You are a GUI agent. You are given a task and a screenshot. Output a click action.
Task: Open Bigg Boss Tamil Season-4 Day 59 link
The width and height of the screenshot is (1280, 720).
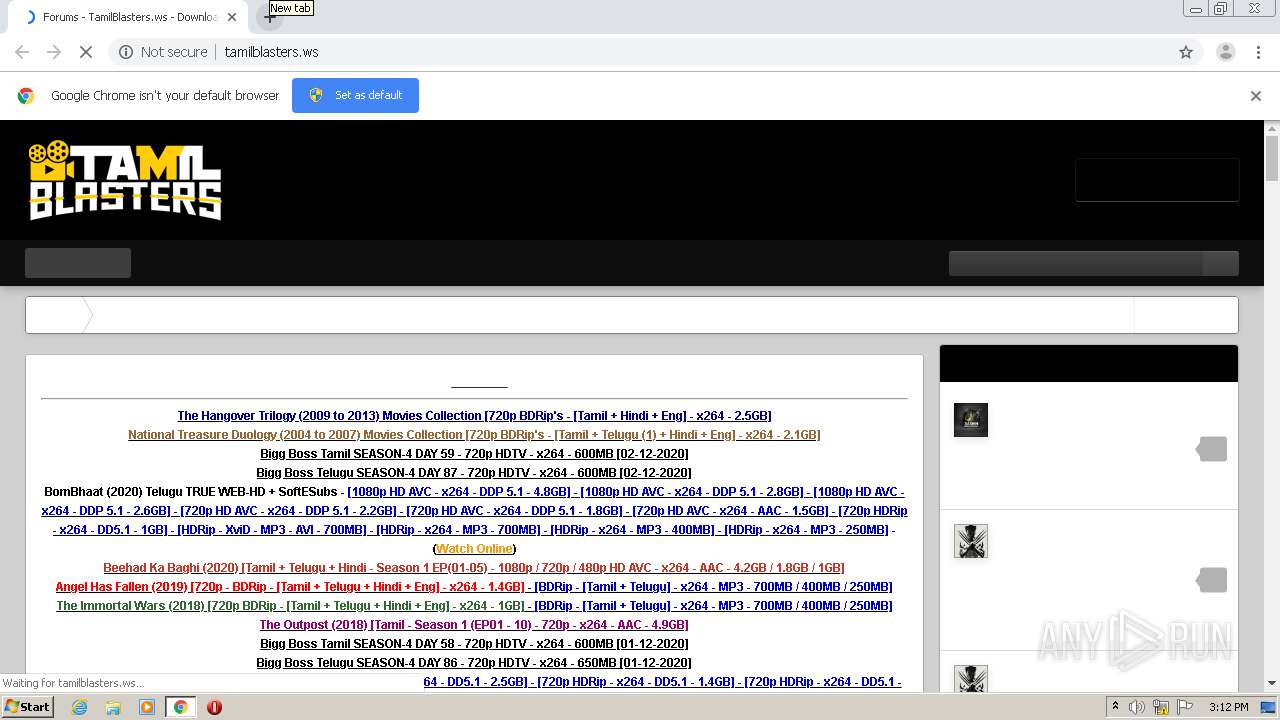click(474, 454)
